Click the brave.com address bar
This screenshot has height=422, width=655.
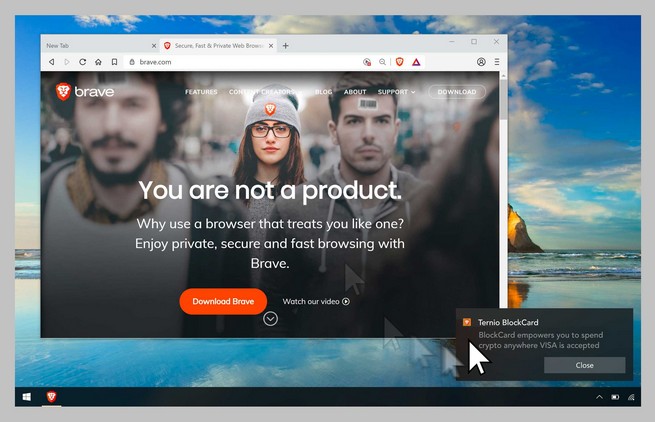[240, 62]
